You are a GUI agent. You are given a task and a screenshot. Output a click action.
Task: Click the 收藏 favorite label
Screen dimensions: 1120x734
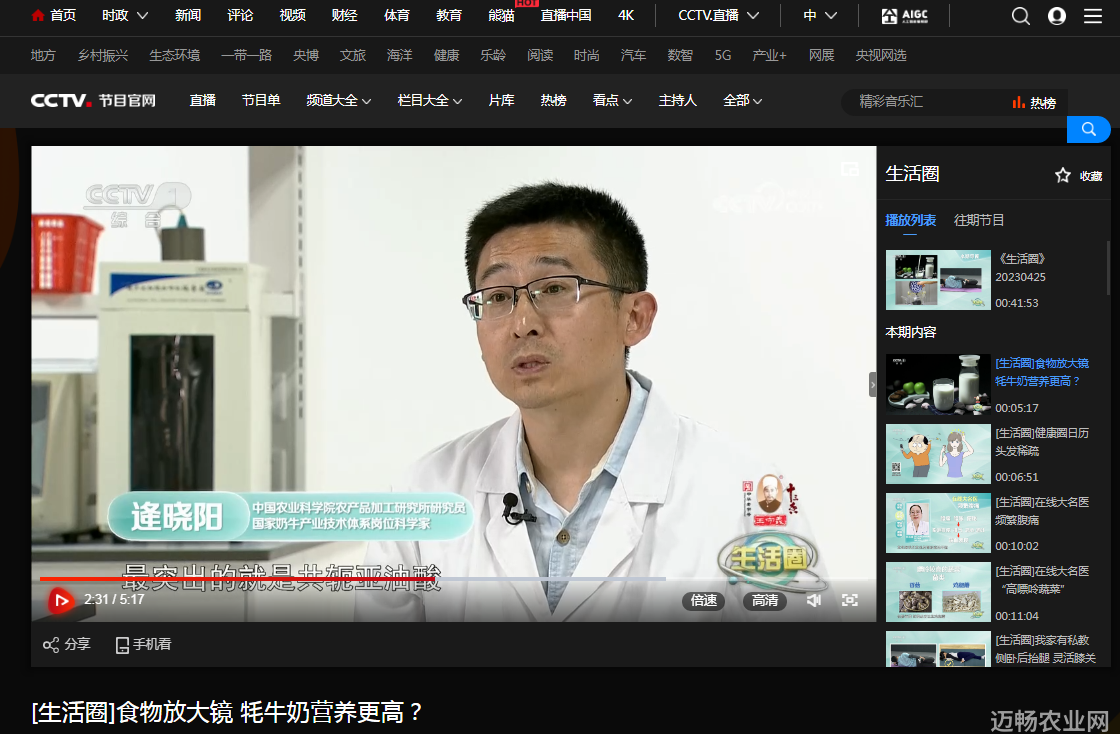click(1091, 176)
